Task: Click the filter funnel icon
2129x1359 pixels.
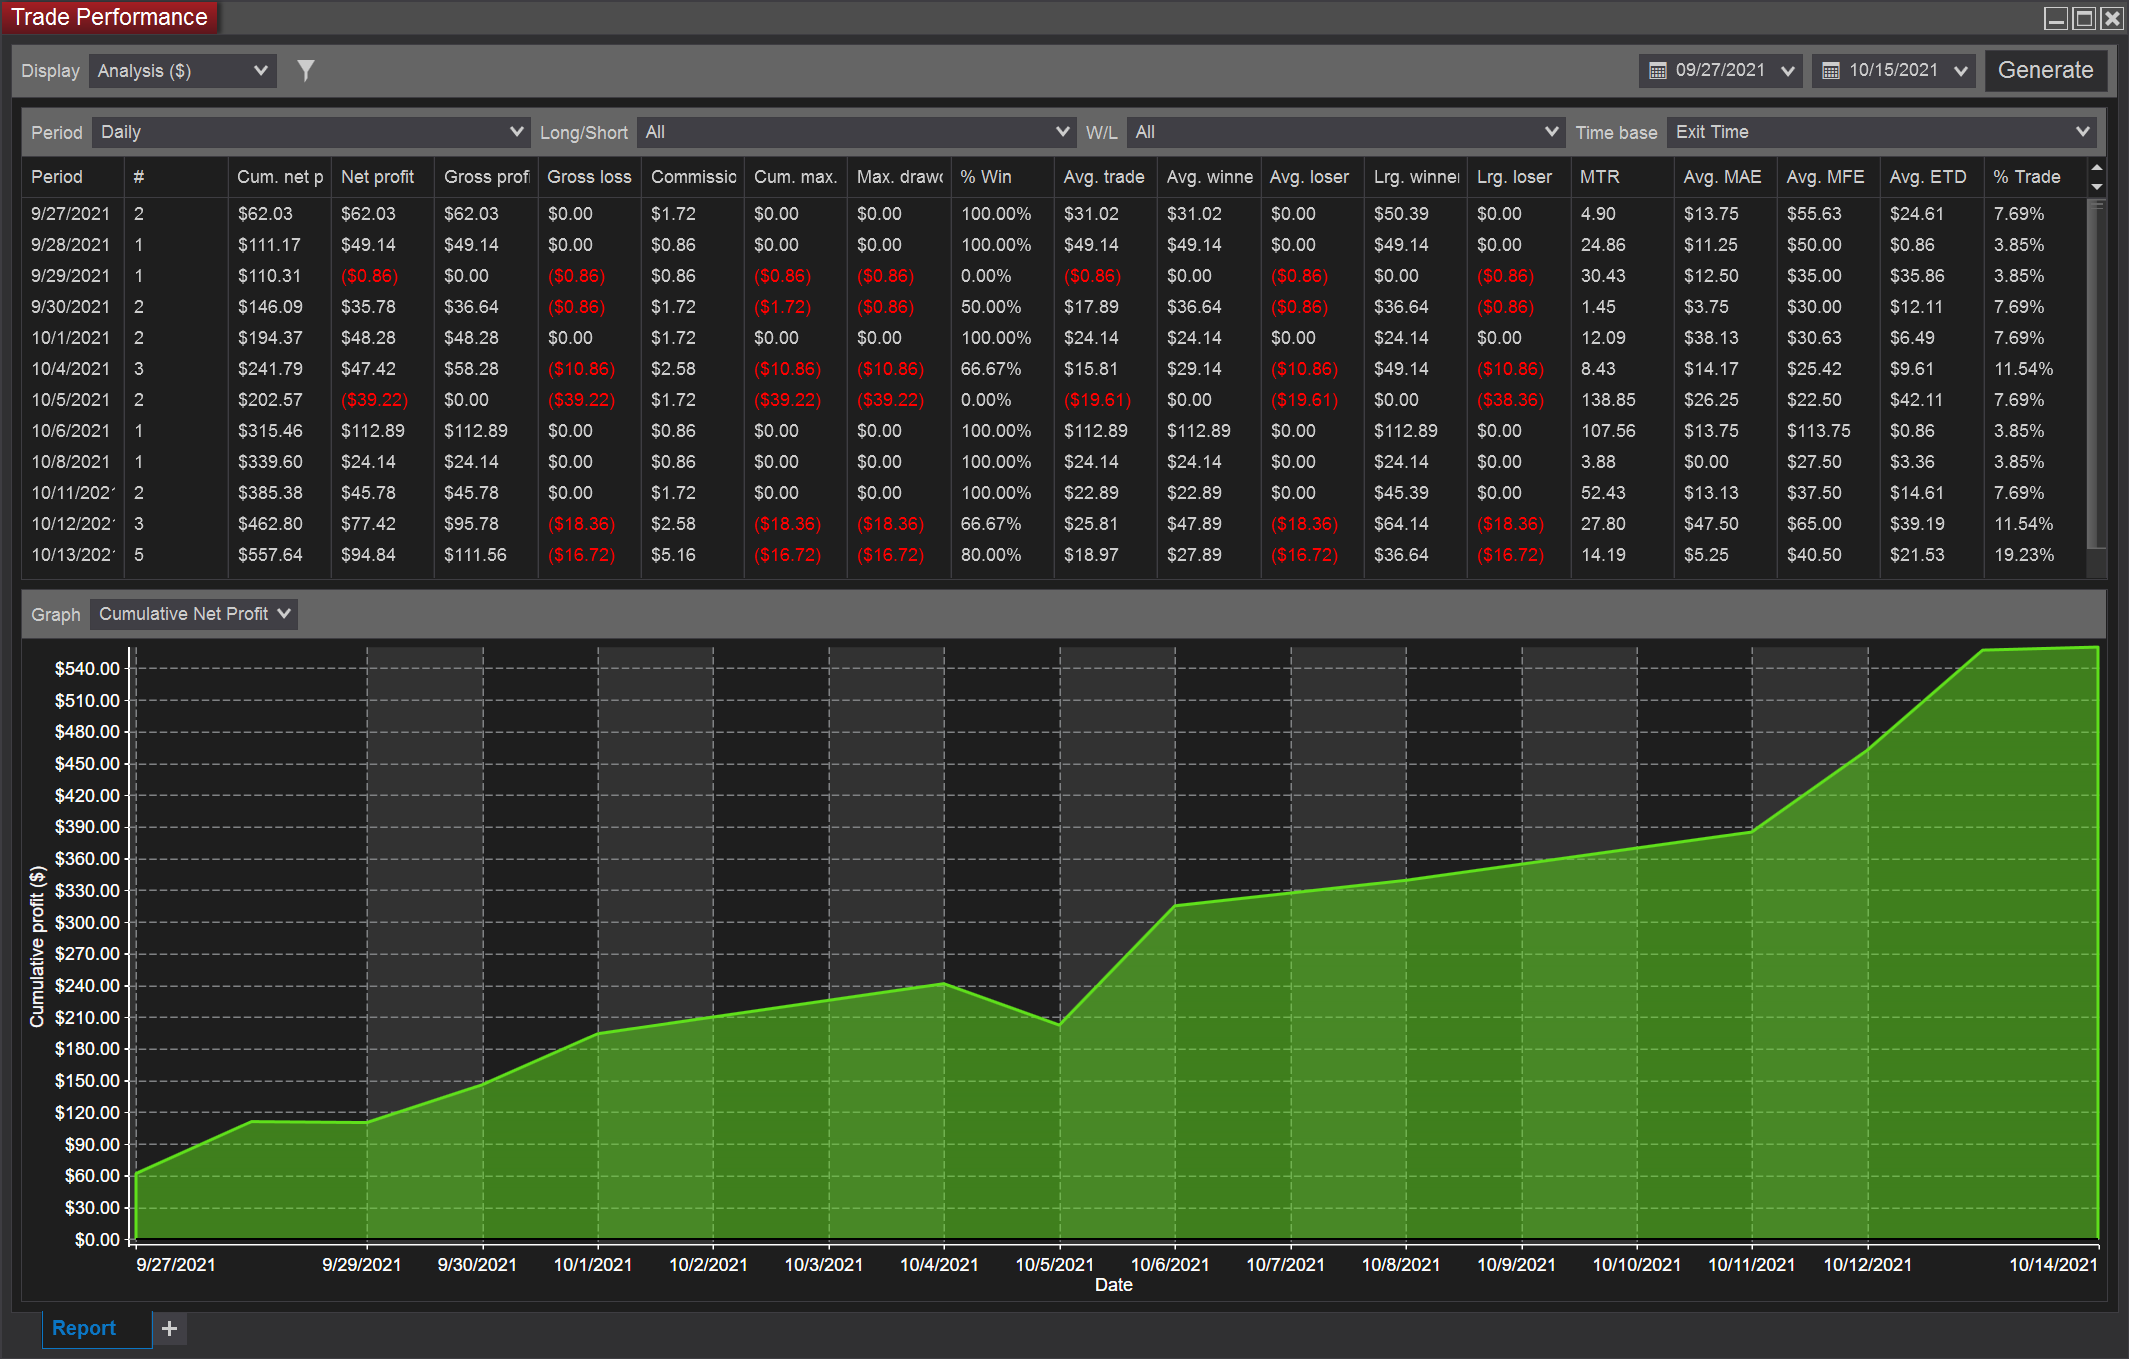Action: coord(306,70)
